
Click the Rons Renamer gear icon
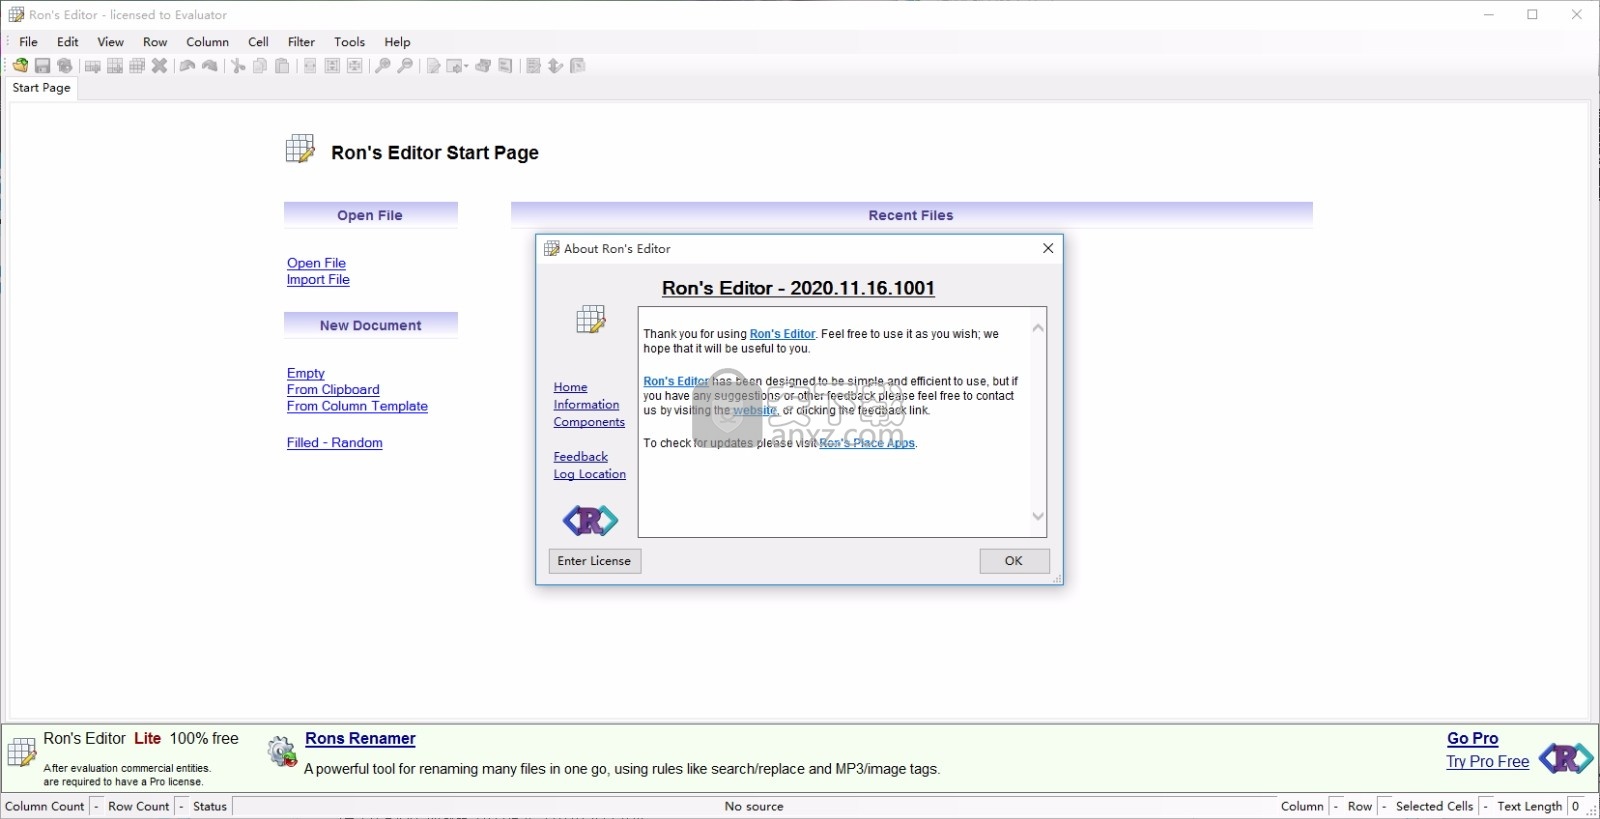pos(282,752)
